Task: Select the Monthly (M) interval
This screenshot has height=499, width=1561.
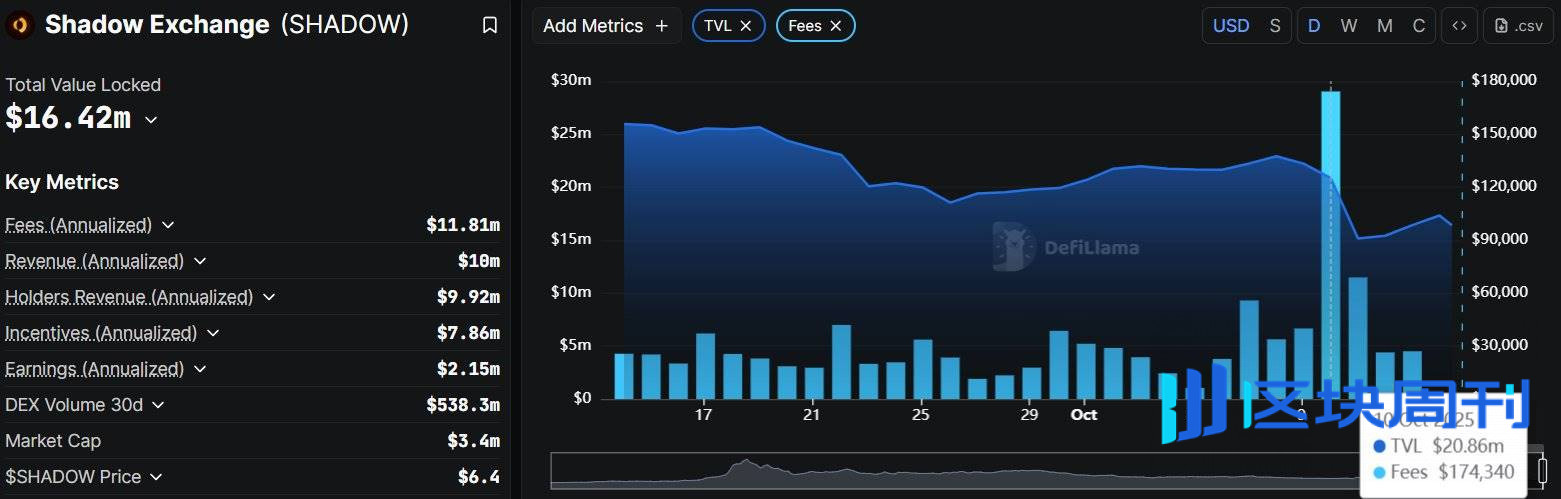Action: coord(1384,26)
